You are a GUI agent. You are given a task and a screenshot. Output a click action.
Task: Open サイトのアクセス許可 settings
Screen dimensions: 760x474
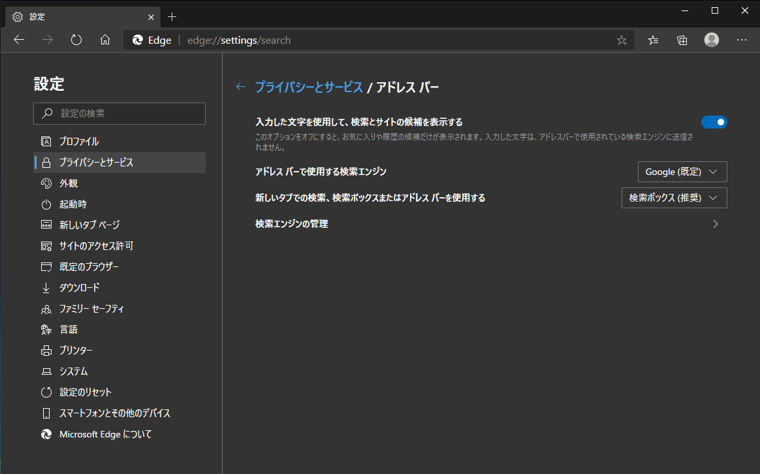pos(119,246)
